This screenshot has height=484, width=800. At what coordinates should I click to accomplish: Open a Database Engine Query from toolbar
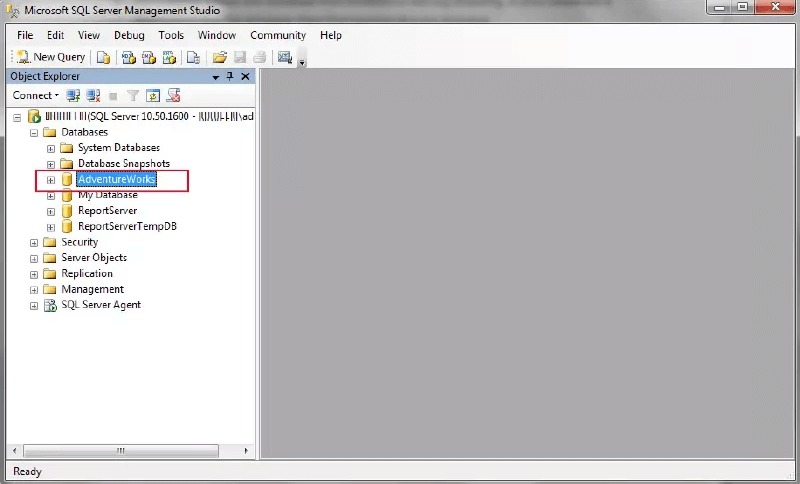pos(104,58)
